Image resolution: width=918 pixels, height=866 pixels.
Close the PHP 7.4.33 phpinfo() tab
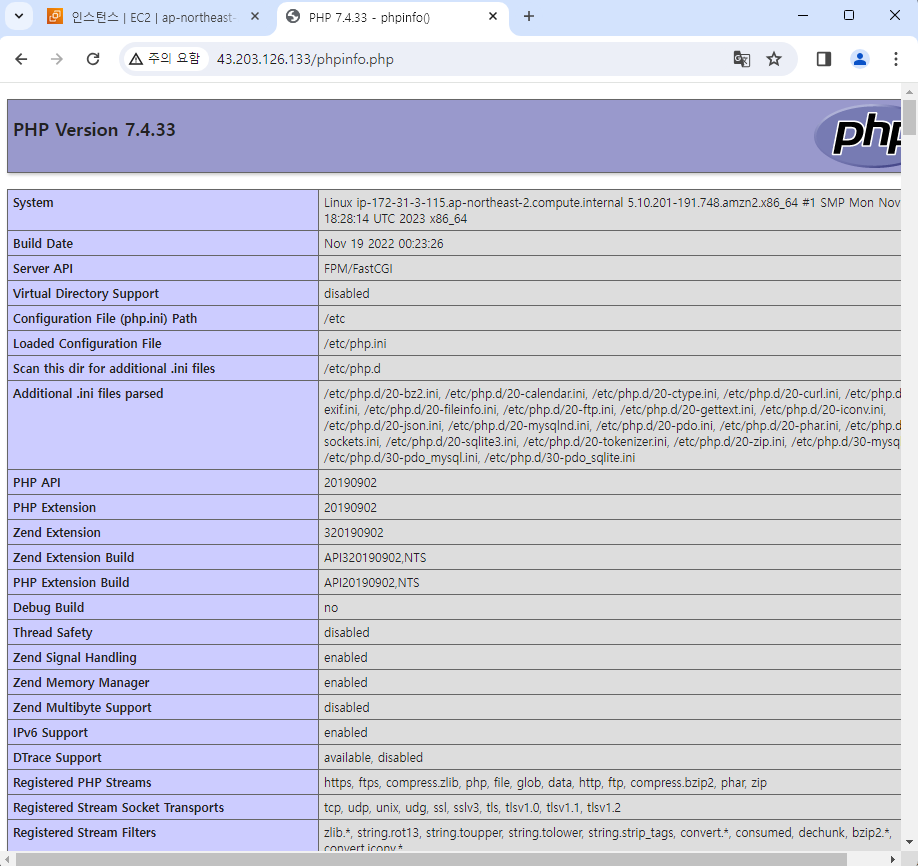click(493, 16)
